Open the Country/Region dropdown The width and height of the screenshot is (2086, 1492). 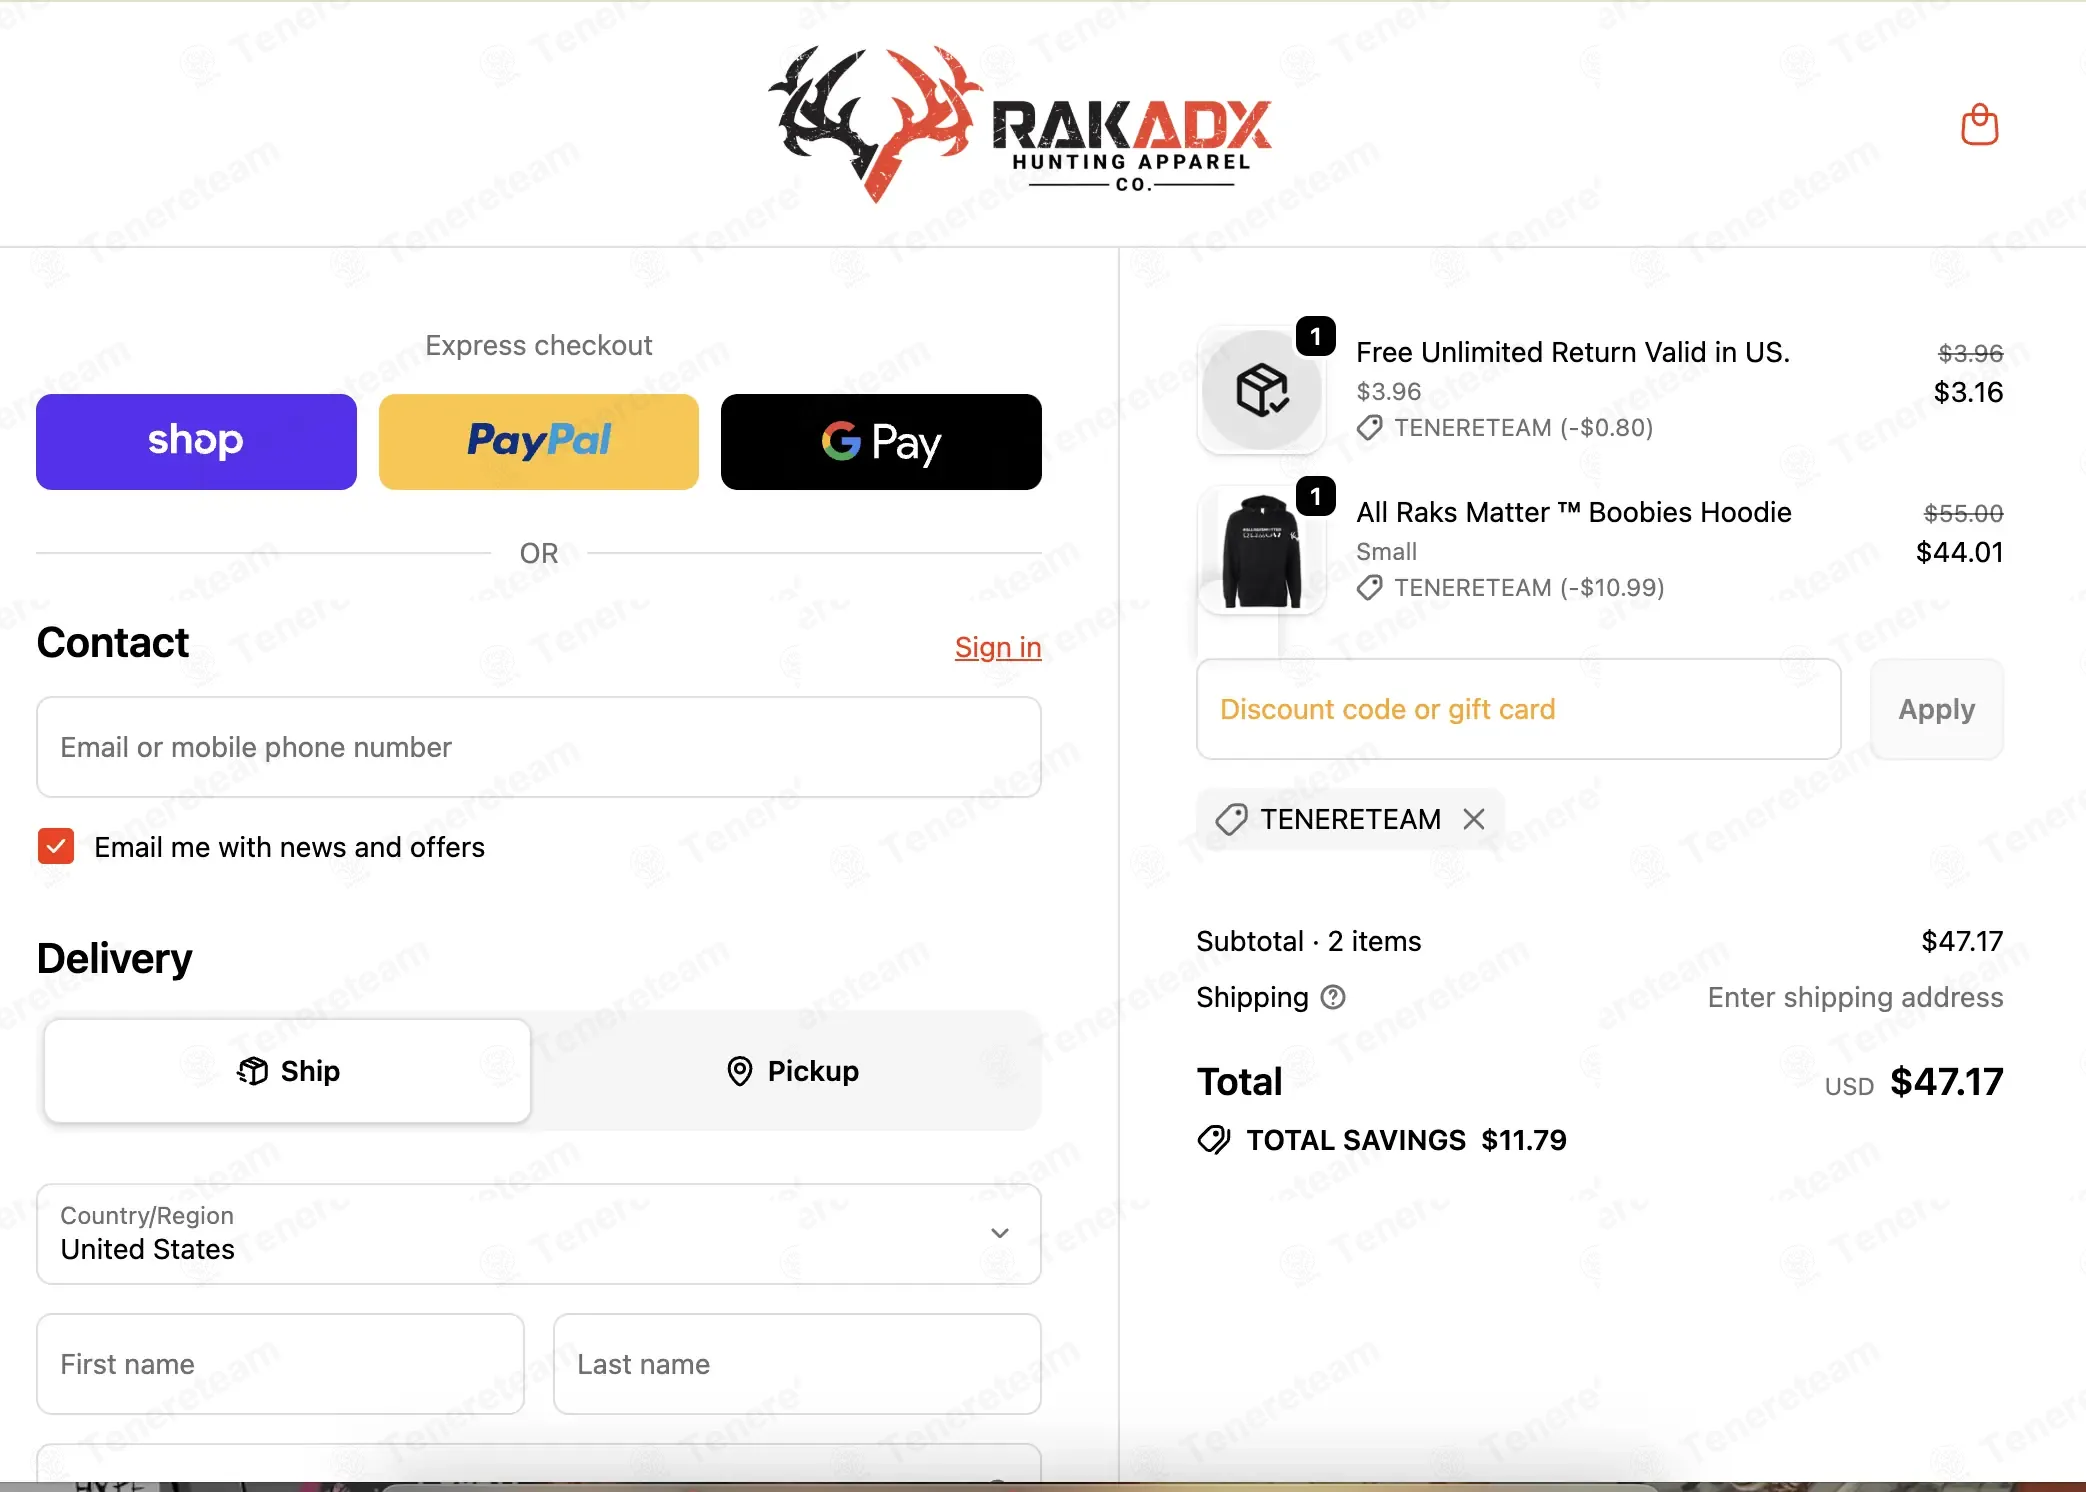tap(539, 1234)
